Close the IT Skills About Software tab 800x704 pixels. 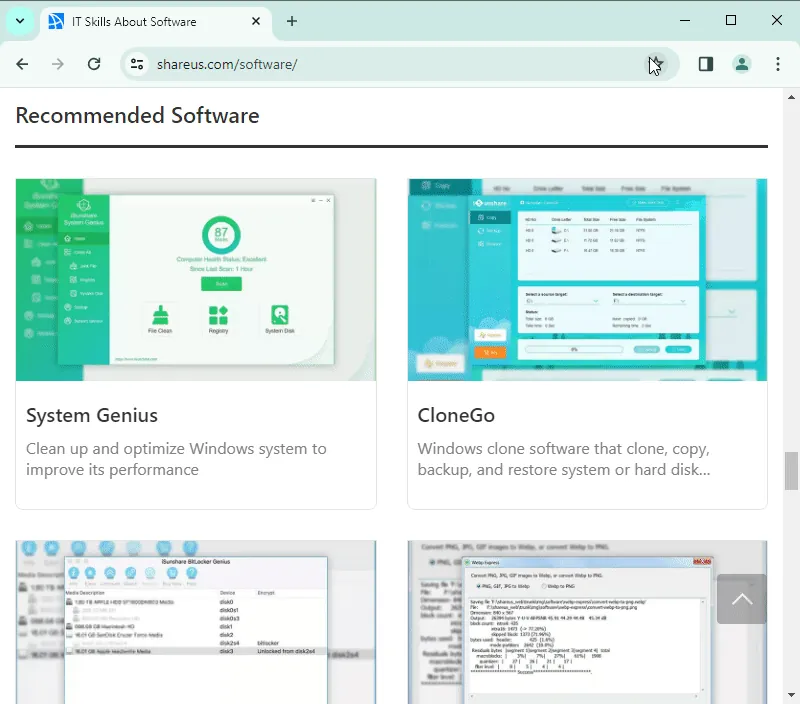pos(256,21)
